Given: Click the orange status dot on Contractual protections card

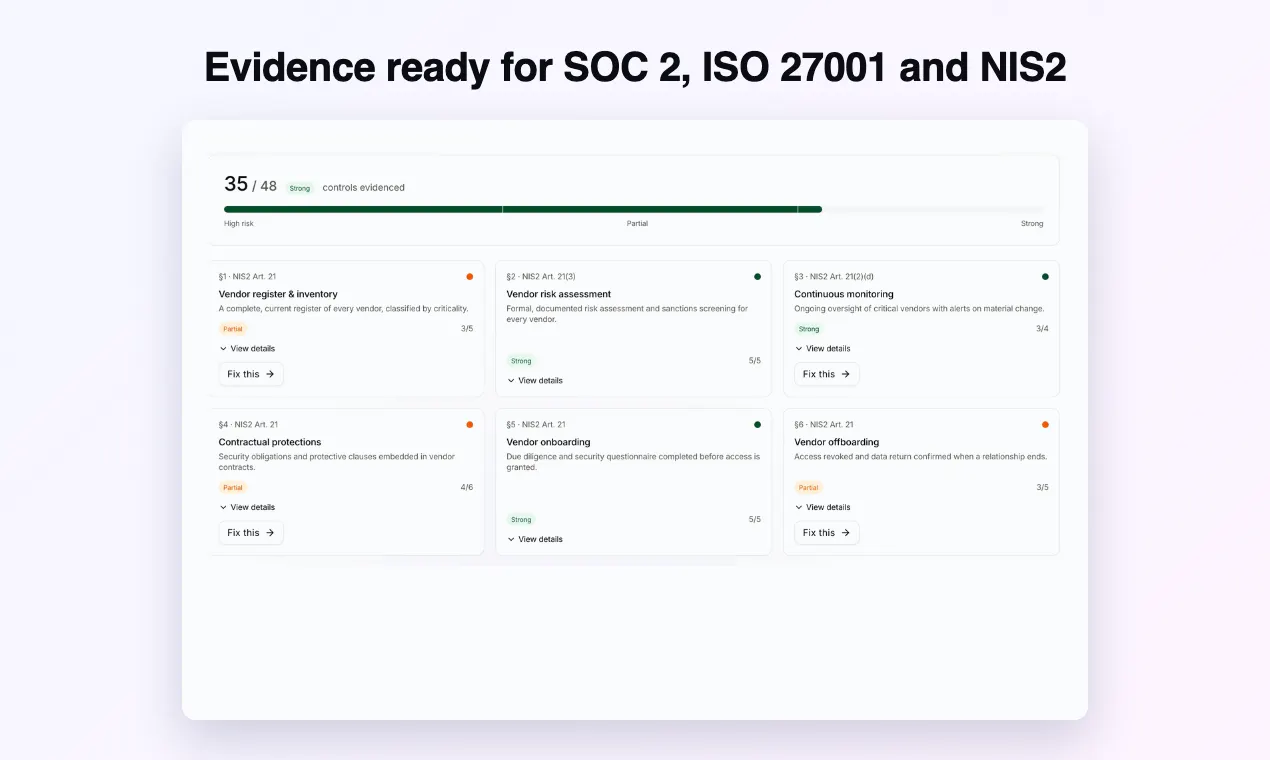Looking at the screenshot, I should point(470,424).
